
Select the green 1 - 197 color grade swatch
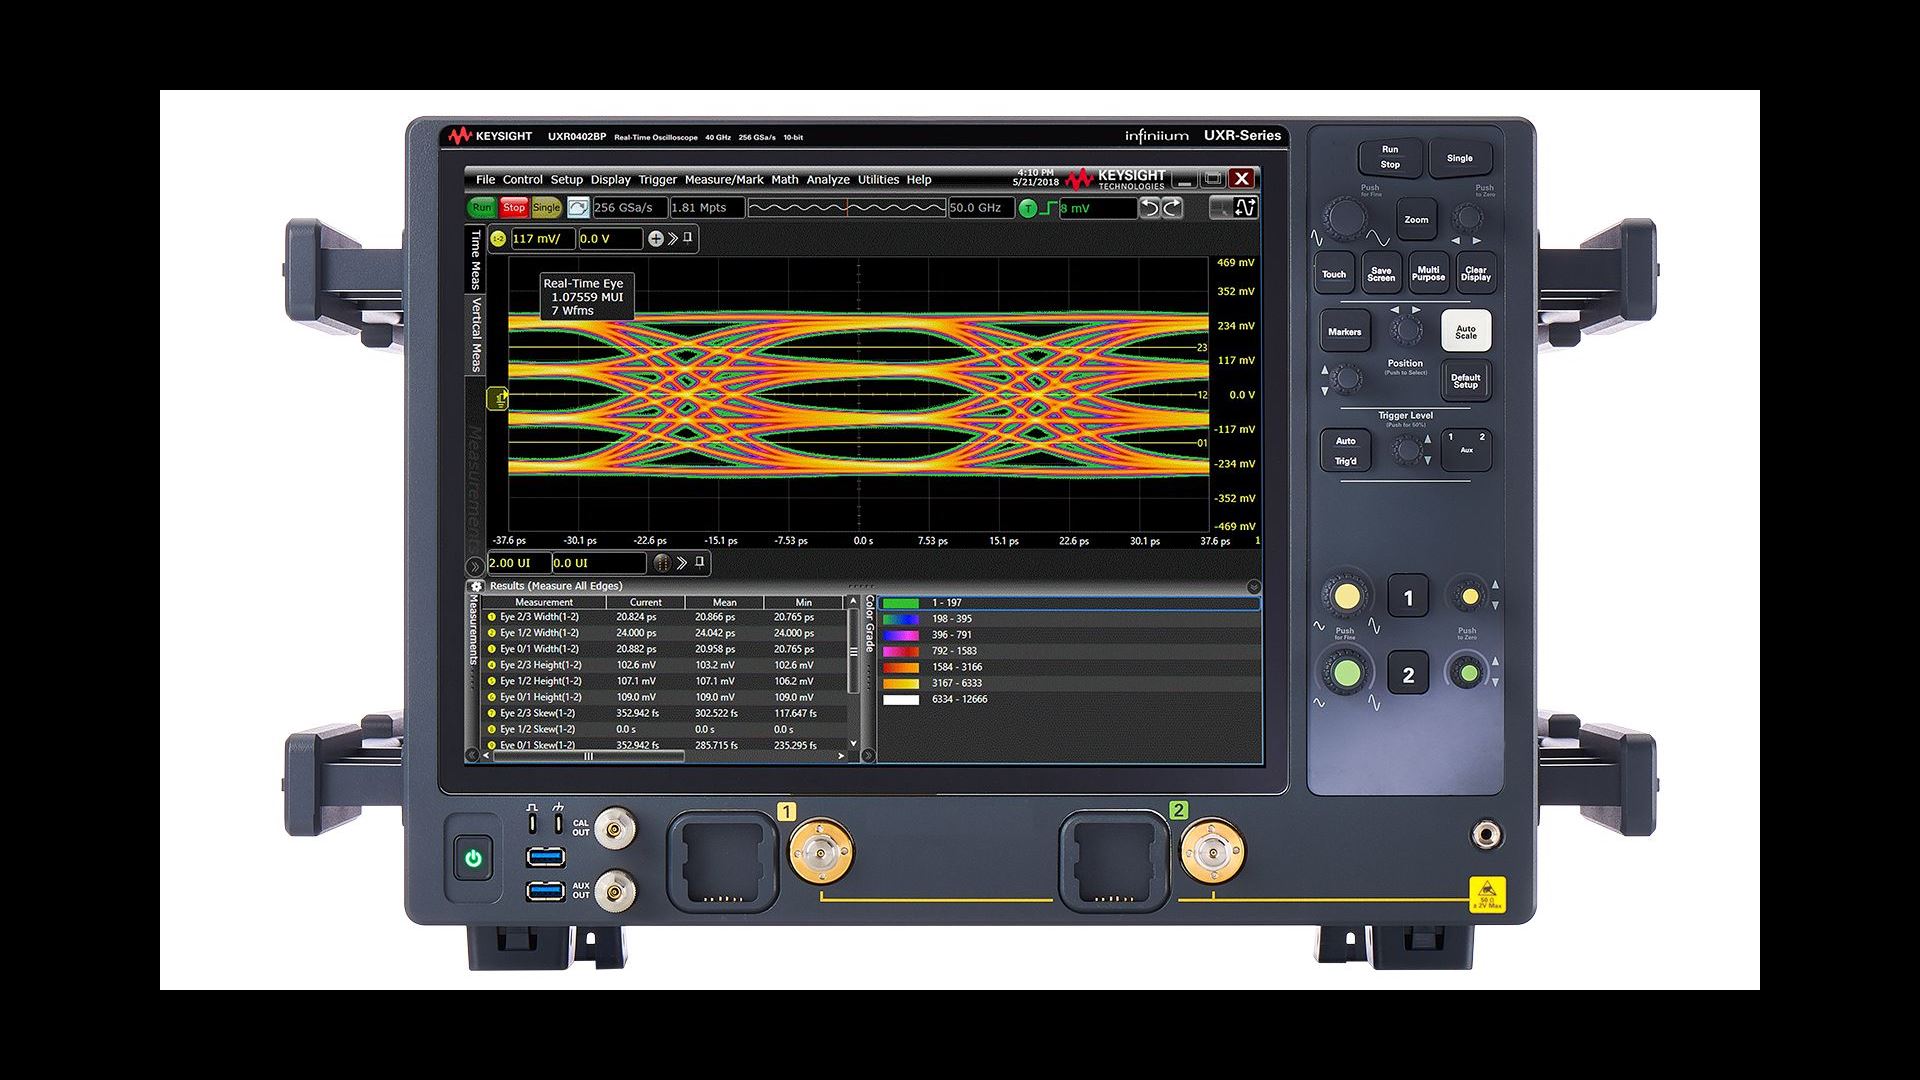pos(900,603)
